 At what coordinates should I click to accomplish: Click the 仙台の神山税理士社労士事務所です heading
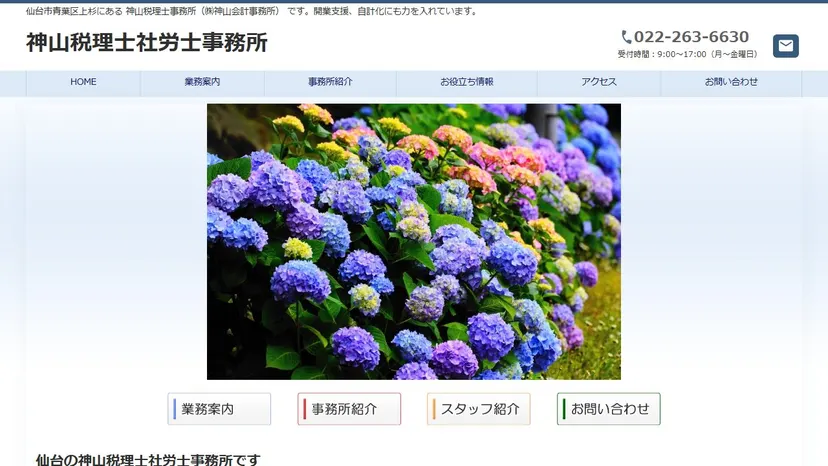148,460
